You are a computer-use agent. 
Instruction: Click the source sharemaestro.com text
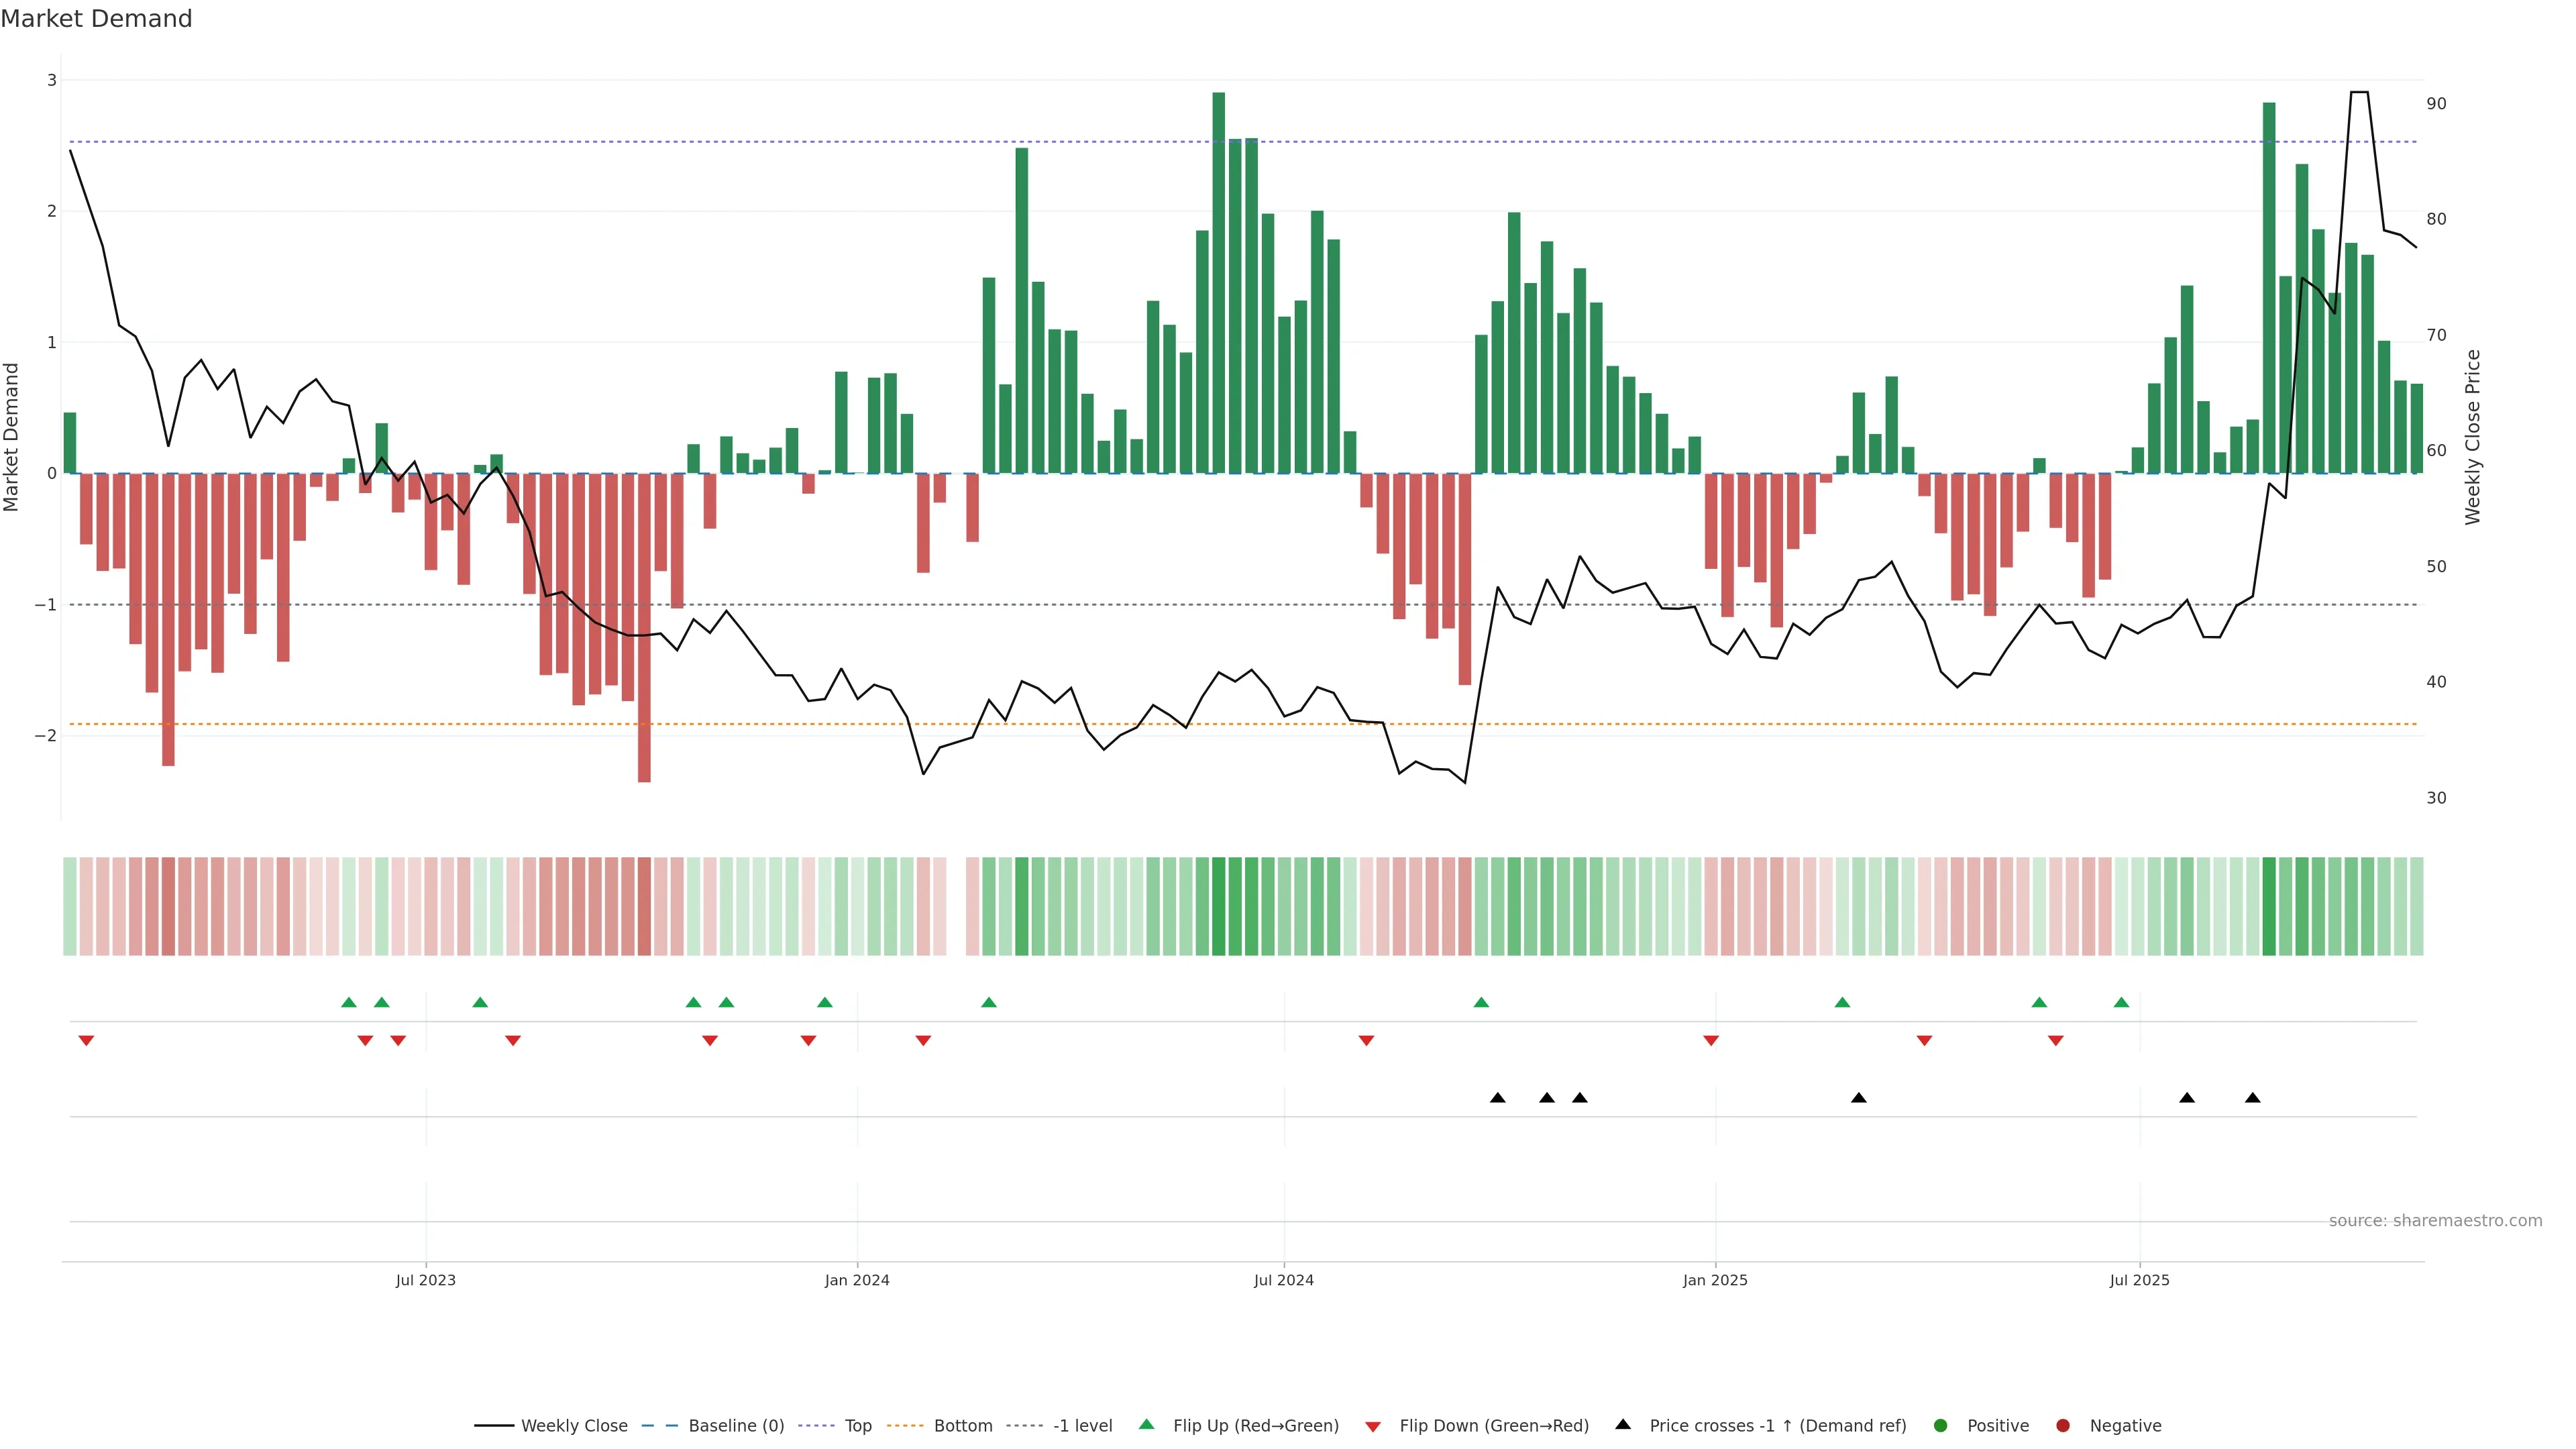tap(2435, 1221)
